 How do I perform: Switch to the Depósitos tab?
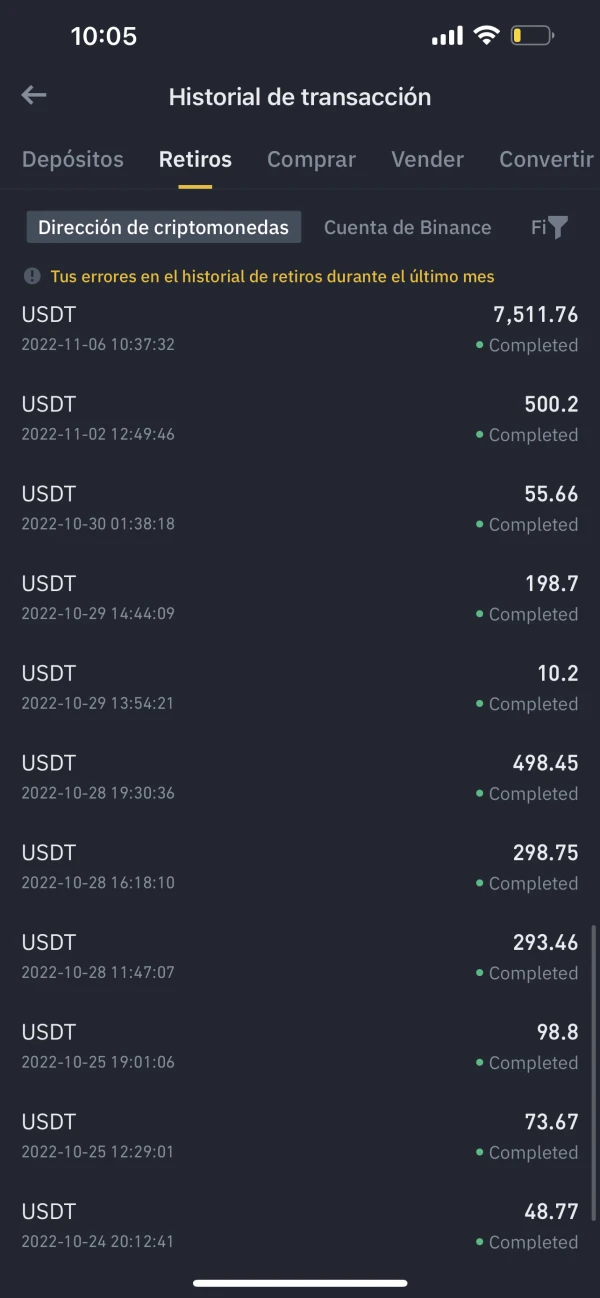pos(73,159)
